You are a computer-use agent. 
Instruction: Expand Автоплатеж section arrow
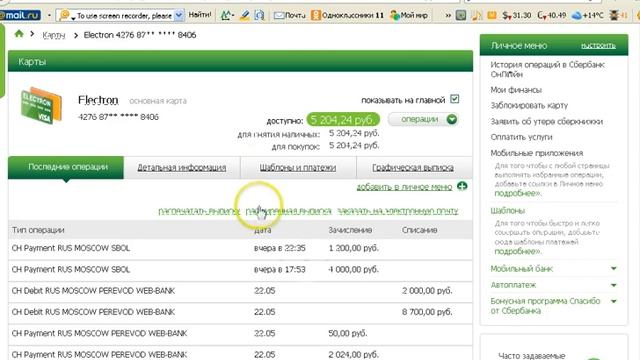[x=613, y=285]
